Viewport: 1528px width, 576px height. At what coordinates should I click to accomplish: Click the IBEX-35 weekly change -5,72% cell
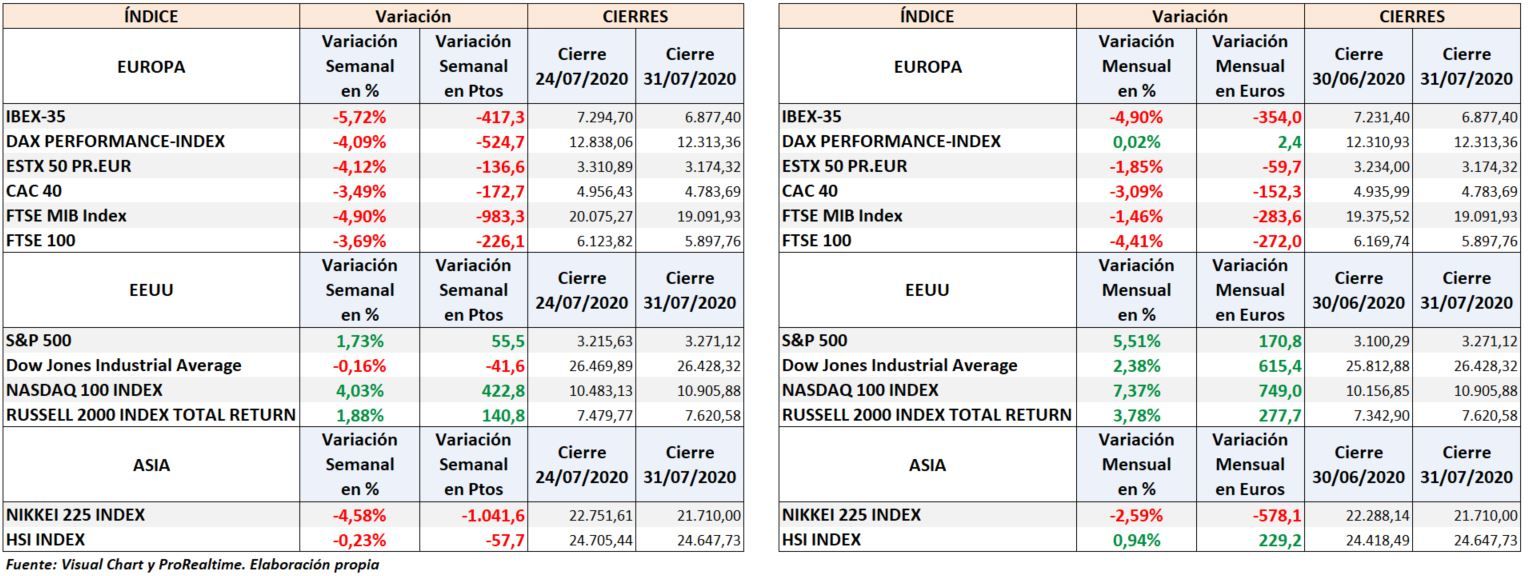click(359, 117)
